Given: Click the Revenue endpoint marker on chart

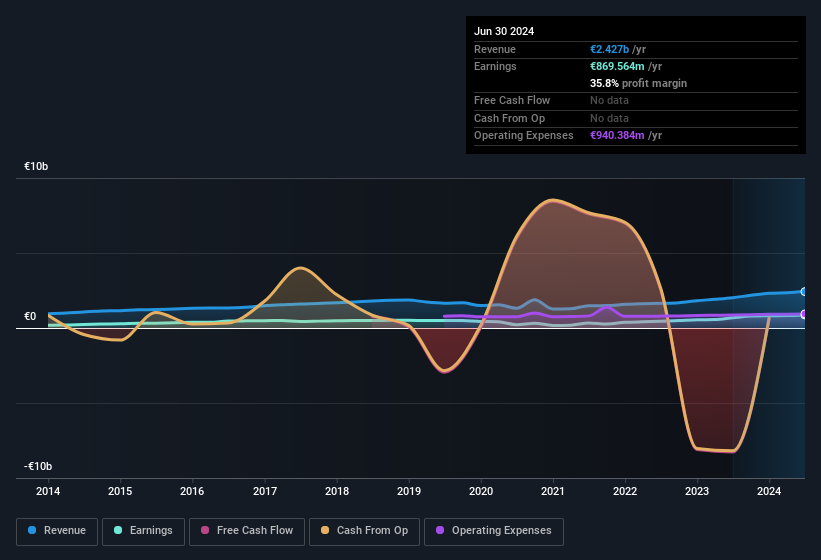Looking at the screenshot, I should 804,292.
